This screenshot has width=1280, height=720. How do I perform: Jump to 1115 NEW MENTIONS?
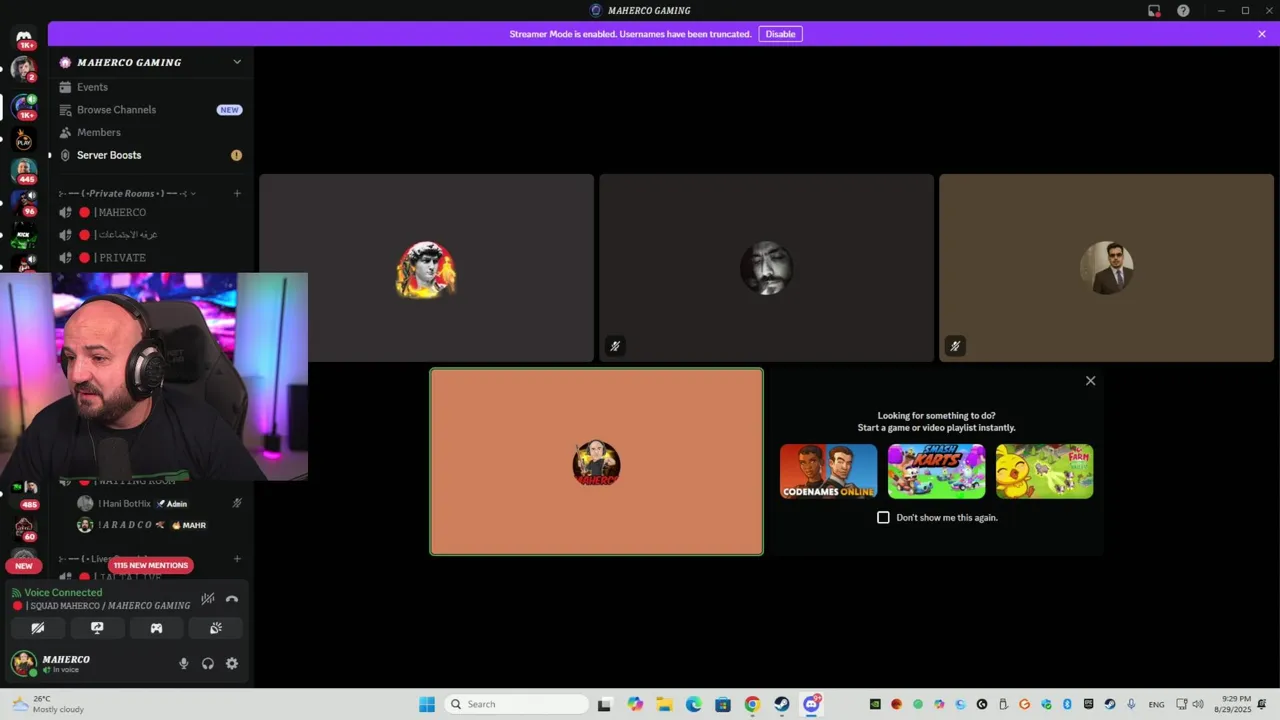tap(150, 566)
